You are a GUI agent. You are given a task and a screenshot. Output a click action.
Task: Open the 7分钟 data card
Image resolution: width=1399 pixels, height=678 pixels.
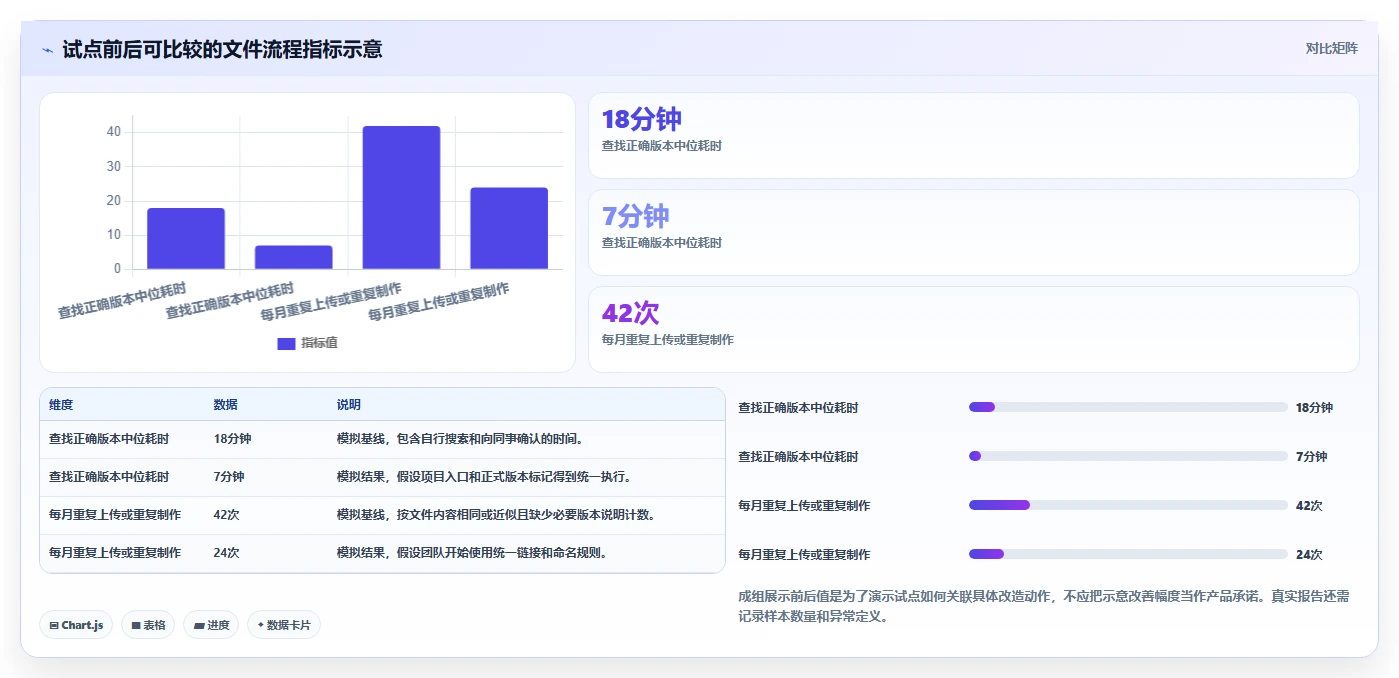click(974, 233)
